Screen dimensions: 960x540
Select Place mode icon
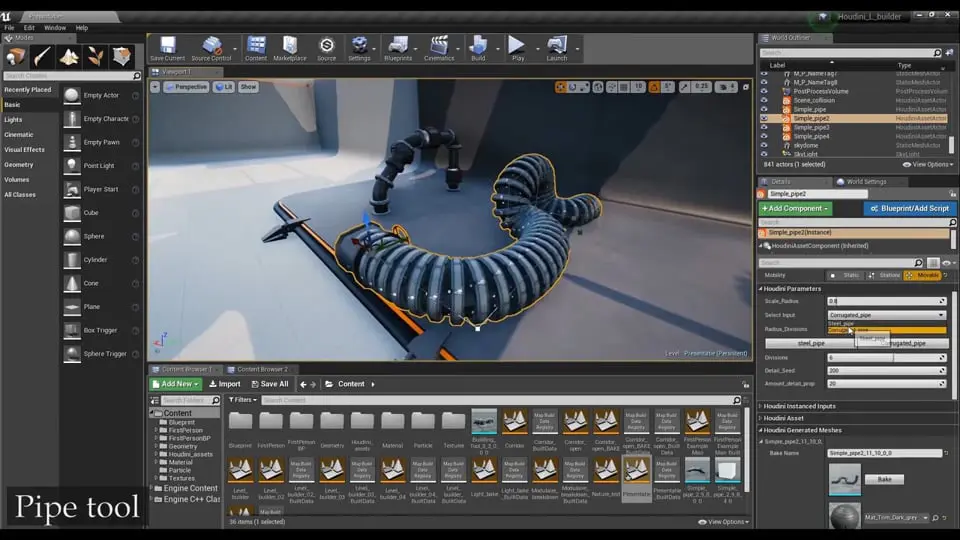pyautogui.click(x=15, y=57)
